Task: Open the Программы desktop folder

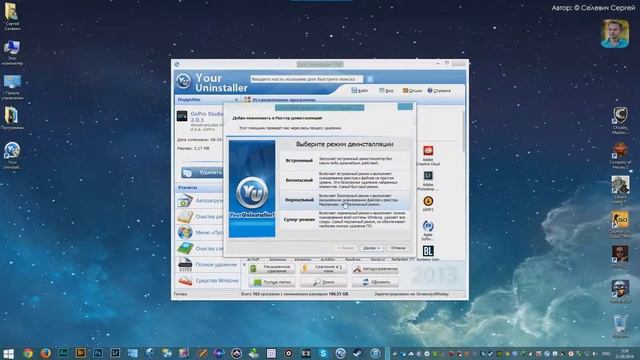Action: coord(12,118)
